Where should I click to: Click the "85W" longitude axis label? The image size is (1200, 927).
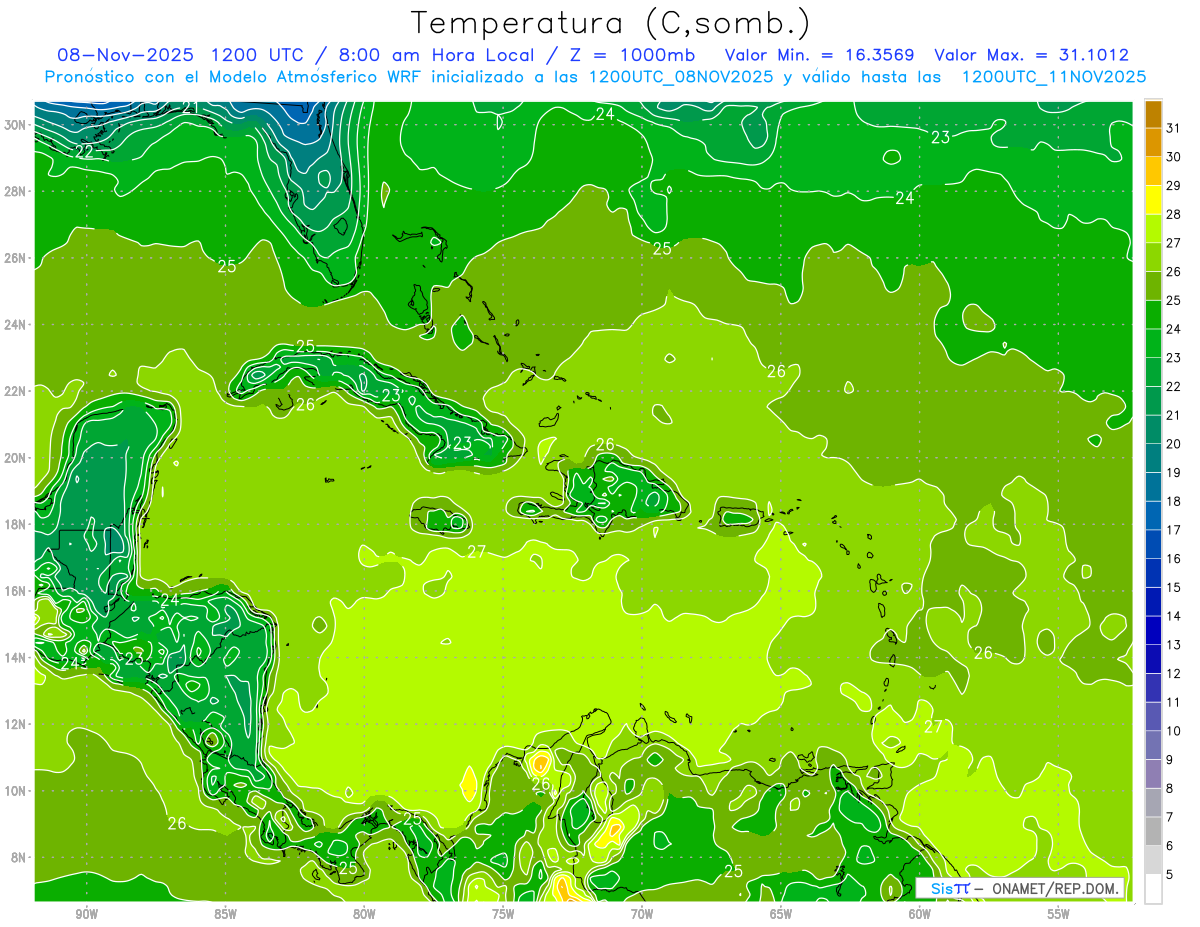(225, 914)
